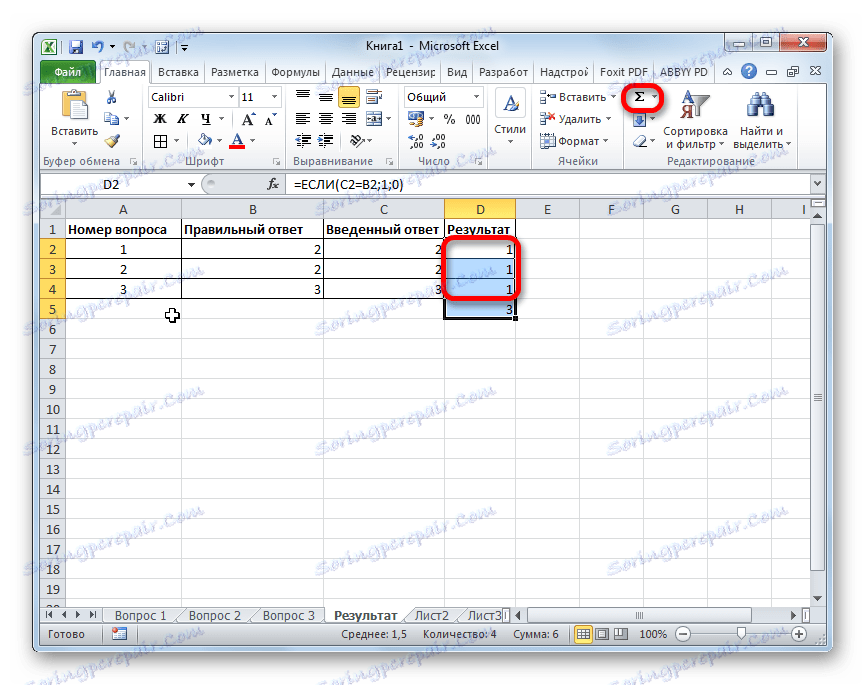Screen dimensions: 866x685
Task: Select the row 5 header
Action: [x=52, y=309]
